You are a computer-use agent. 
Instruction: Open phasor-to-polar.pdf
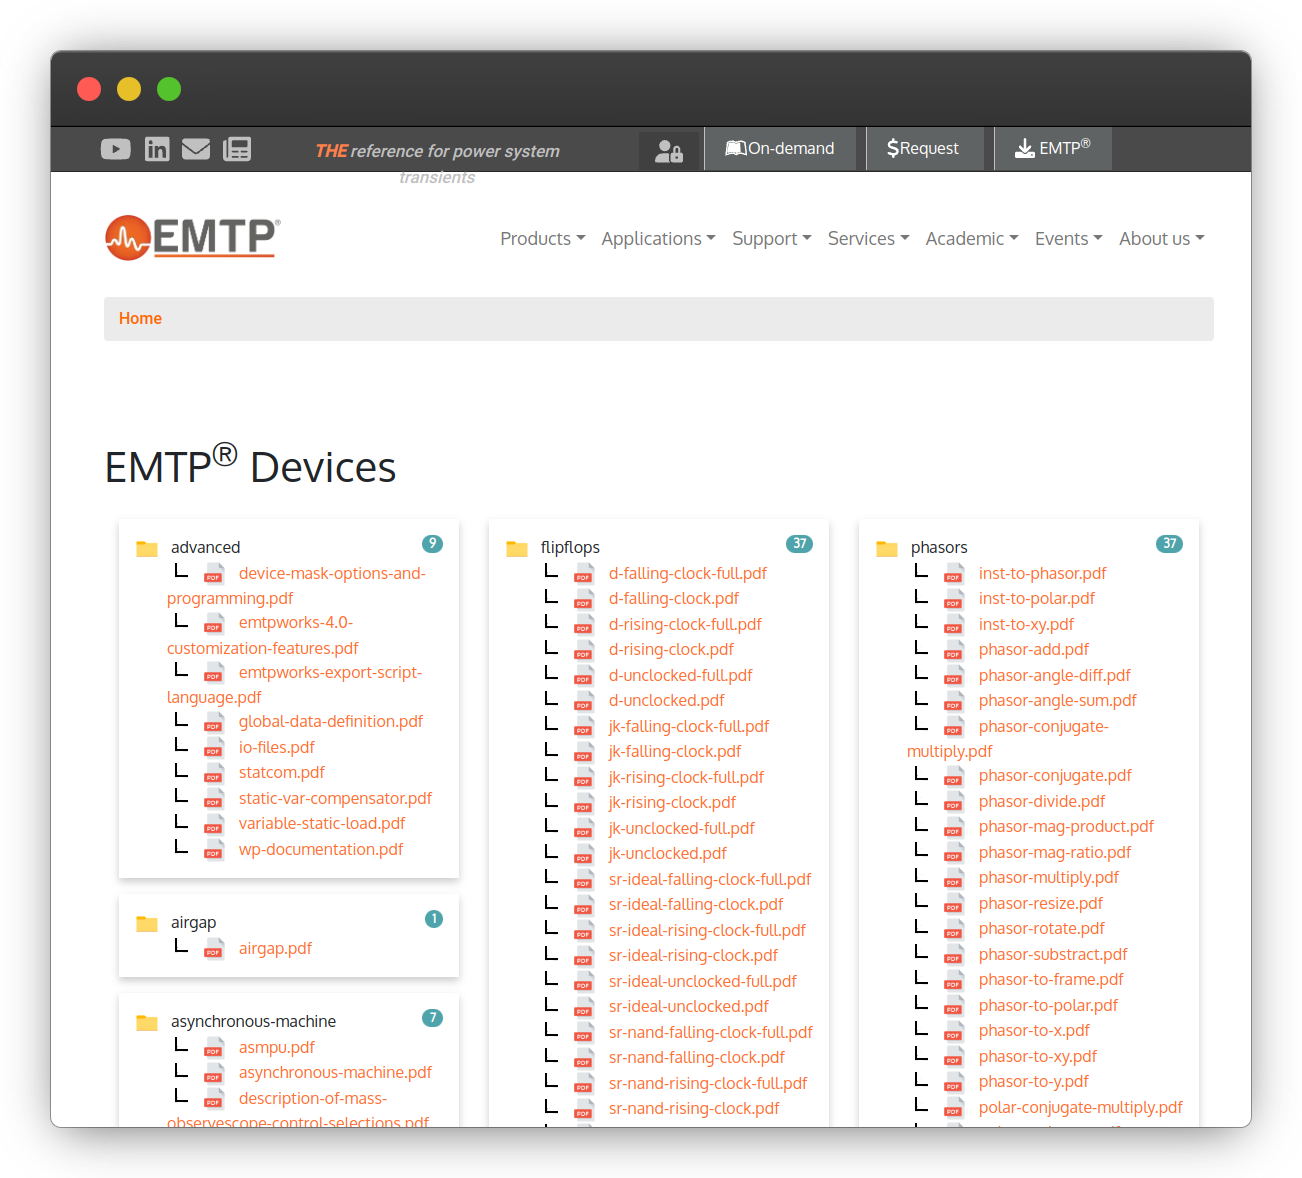tap(1048, 1006)
